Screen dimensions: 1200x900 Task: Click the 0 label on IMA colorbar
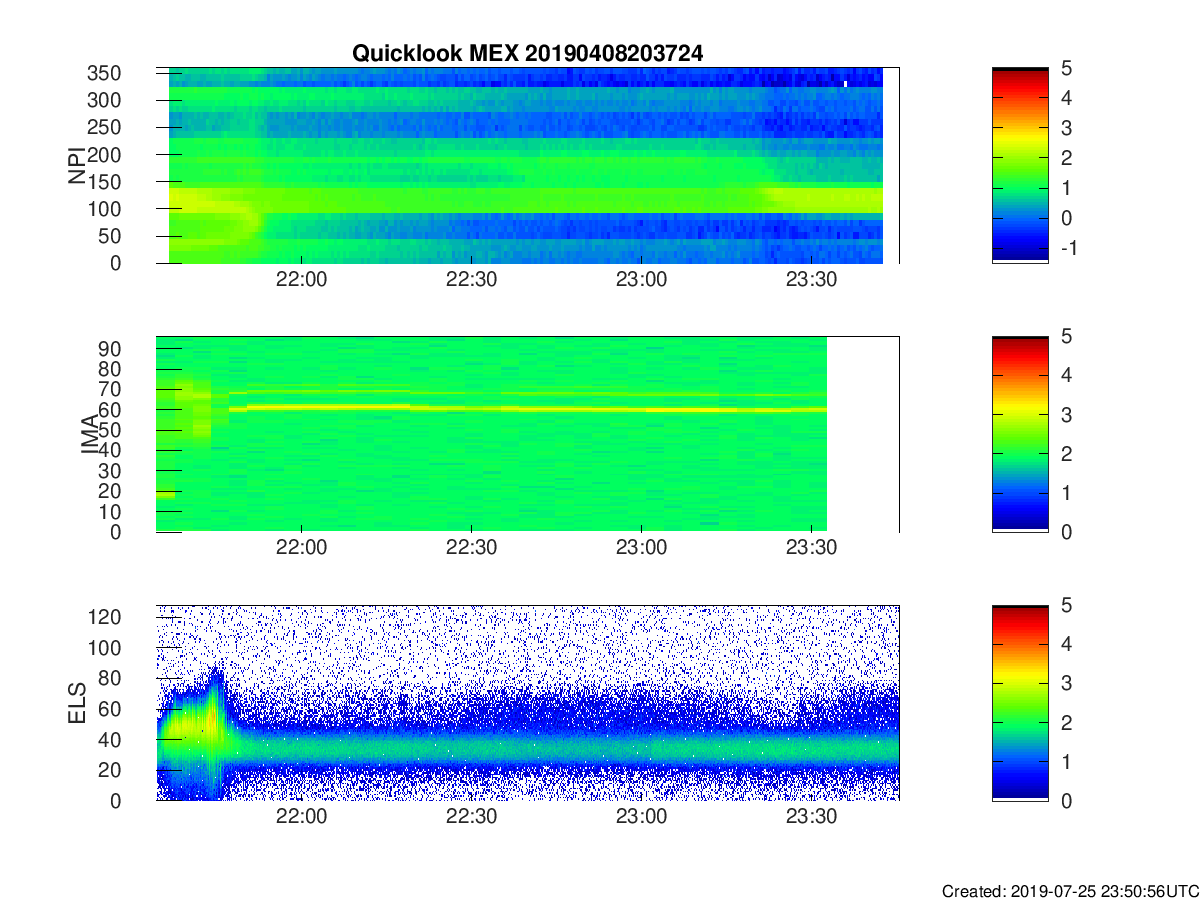pyautogui.click(x=1066, y=531)
